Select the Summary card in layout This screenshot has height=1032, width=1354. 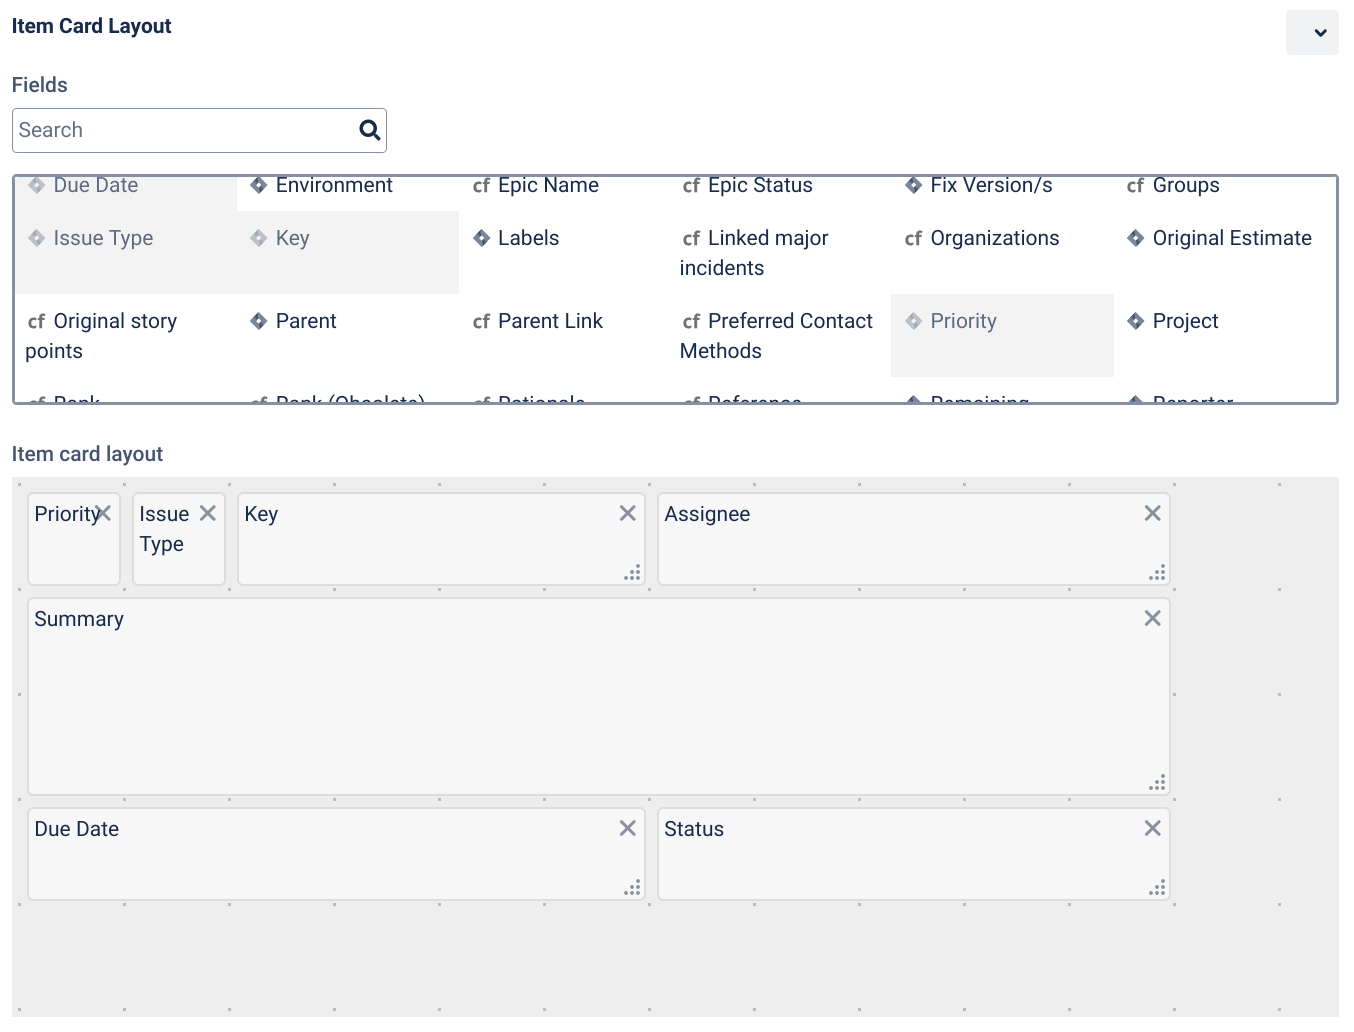coord(598,696)
